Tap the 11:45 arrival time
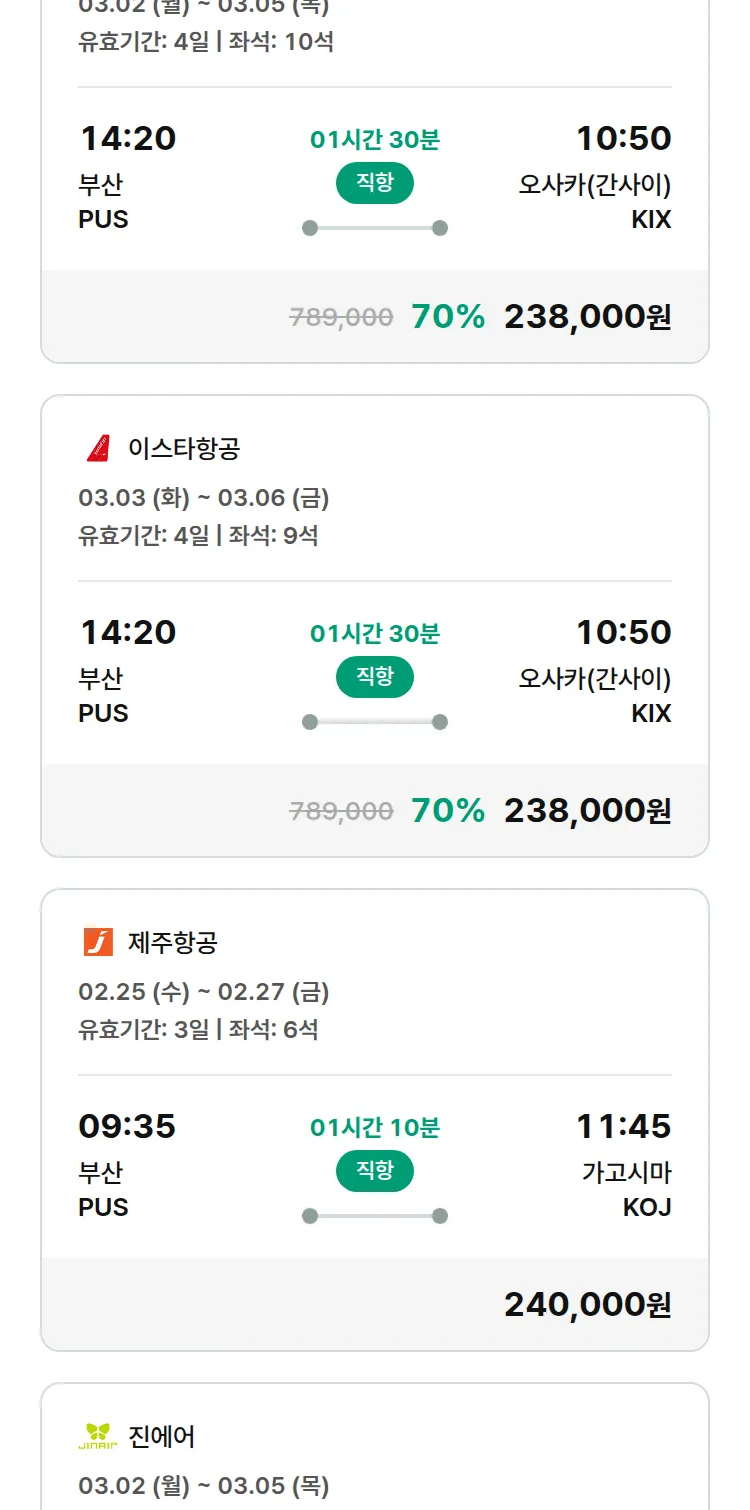 coord(623,1126)
